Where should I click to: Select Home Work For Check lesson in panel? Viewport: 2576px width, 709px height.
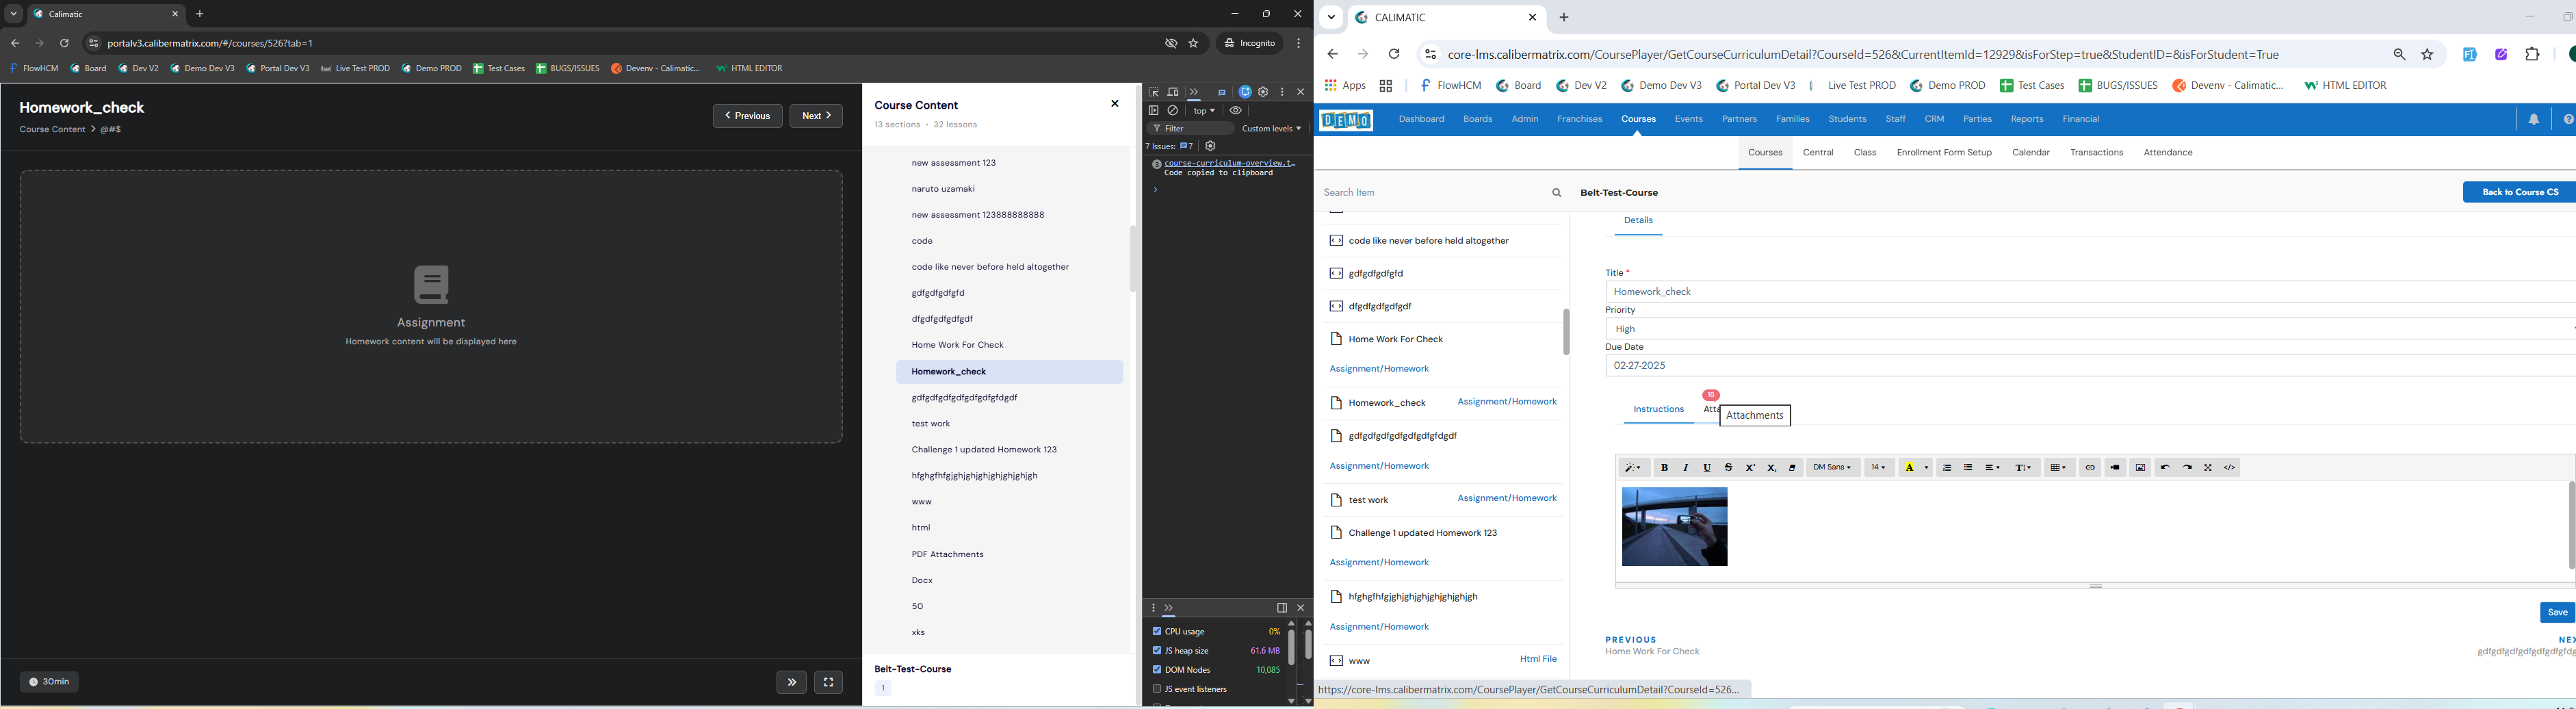957,346
